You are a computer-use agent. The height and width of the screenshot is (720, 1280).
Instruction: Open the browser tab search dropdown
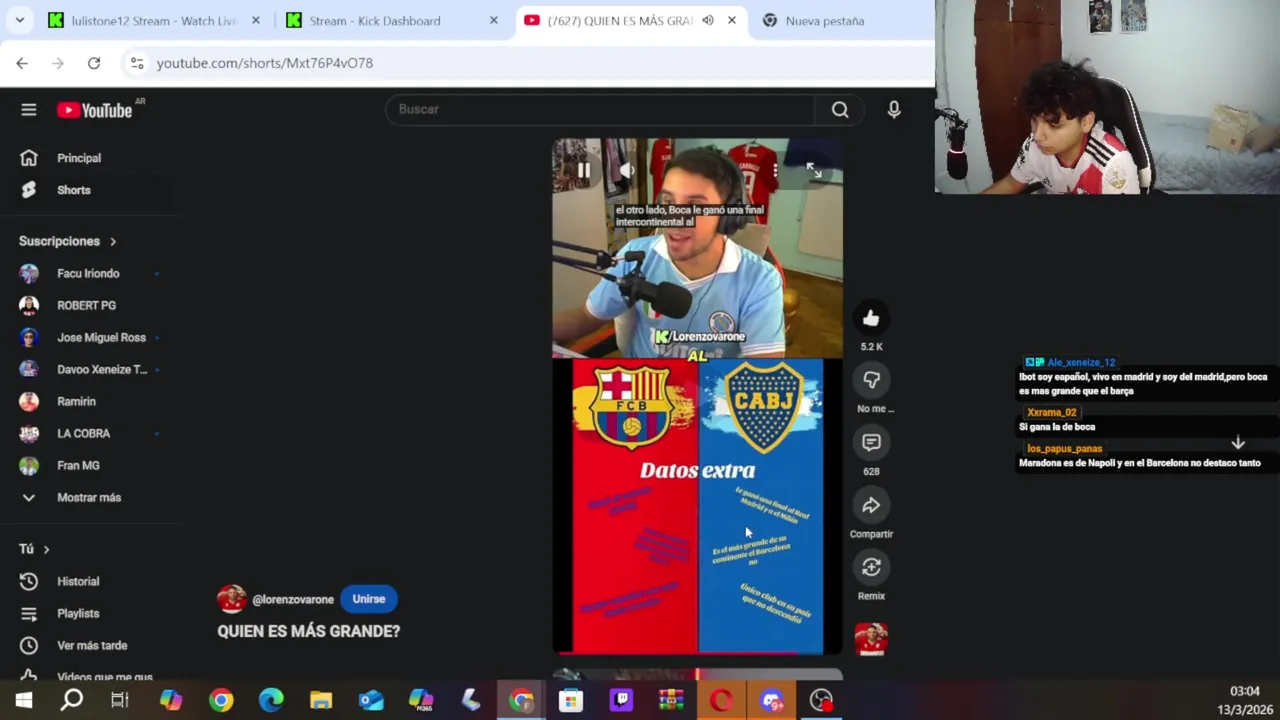[19, 20]
